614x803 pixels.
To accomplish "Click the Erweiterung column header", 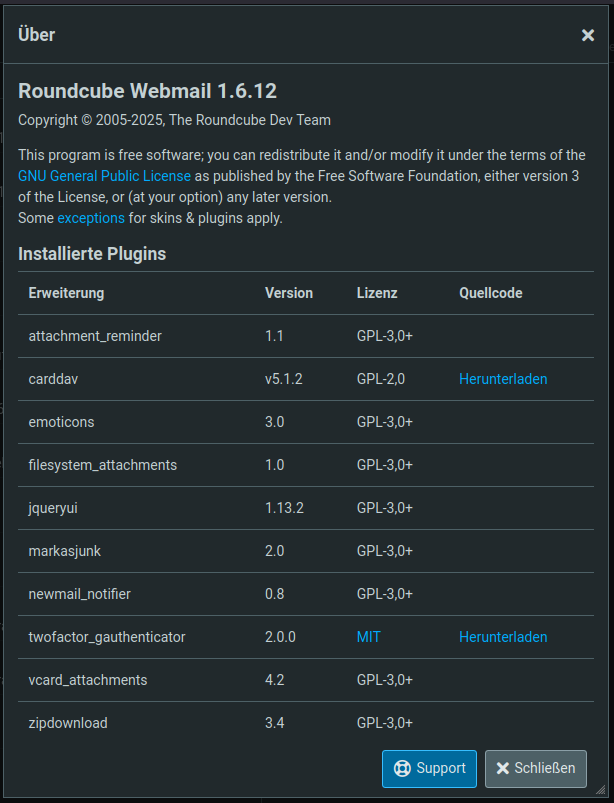I will click(x=66, y=293).
